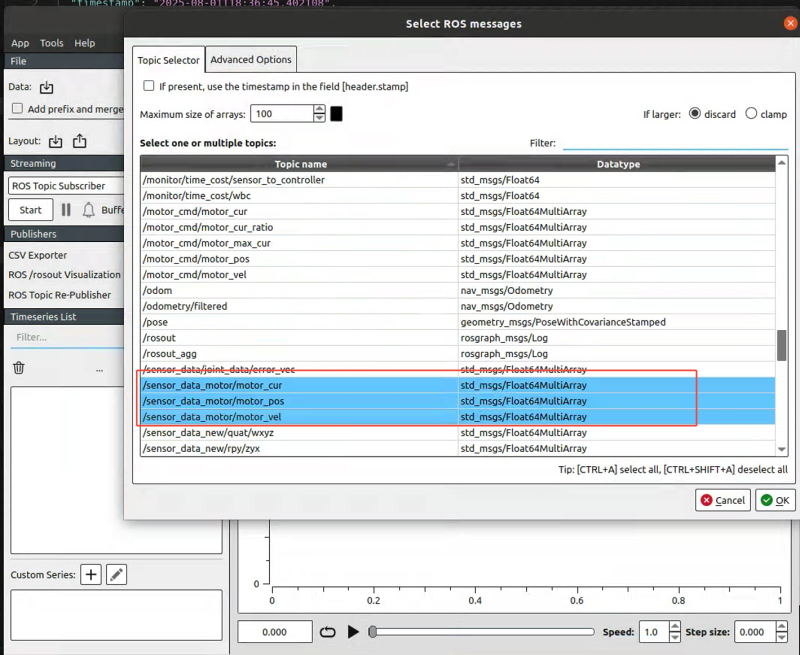Click the Topic name column header
This screenshot has width=800, height=655.
pyautogui.click(x=300, y=164)
